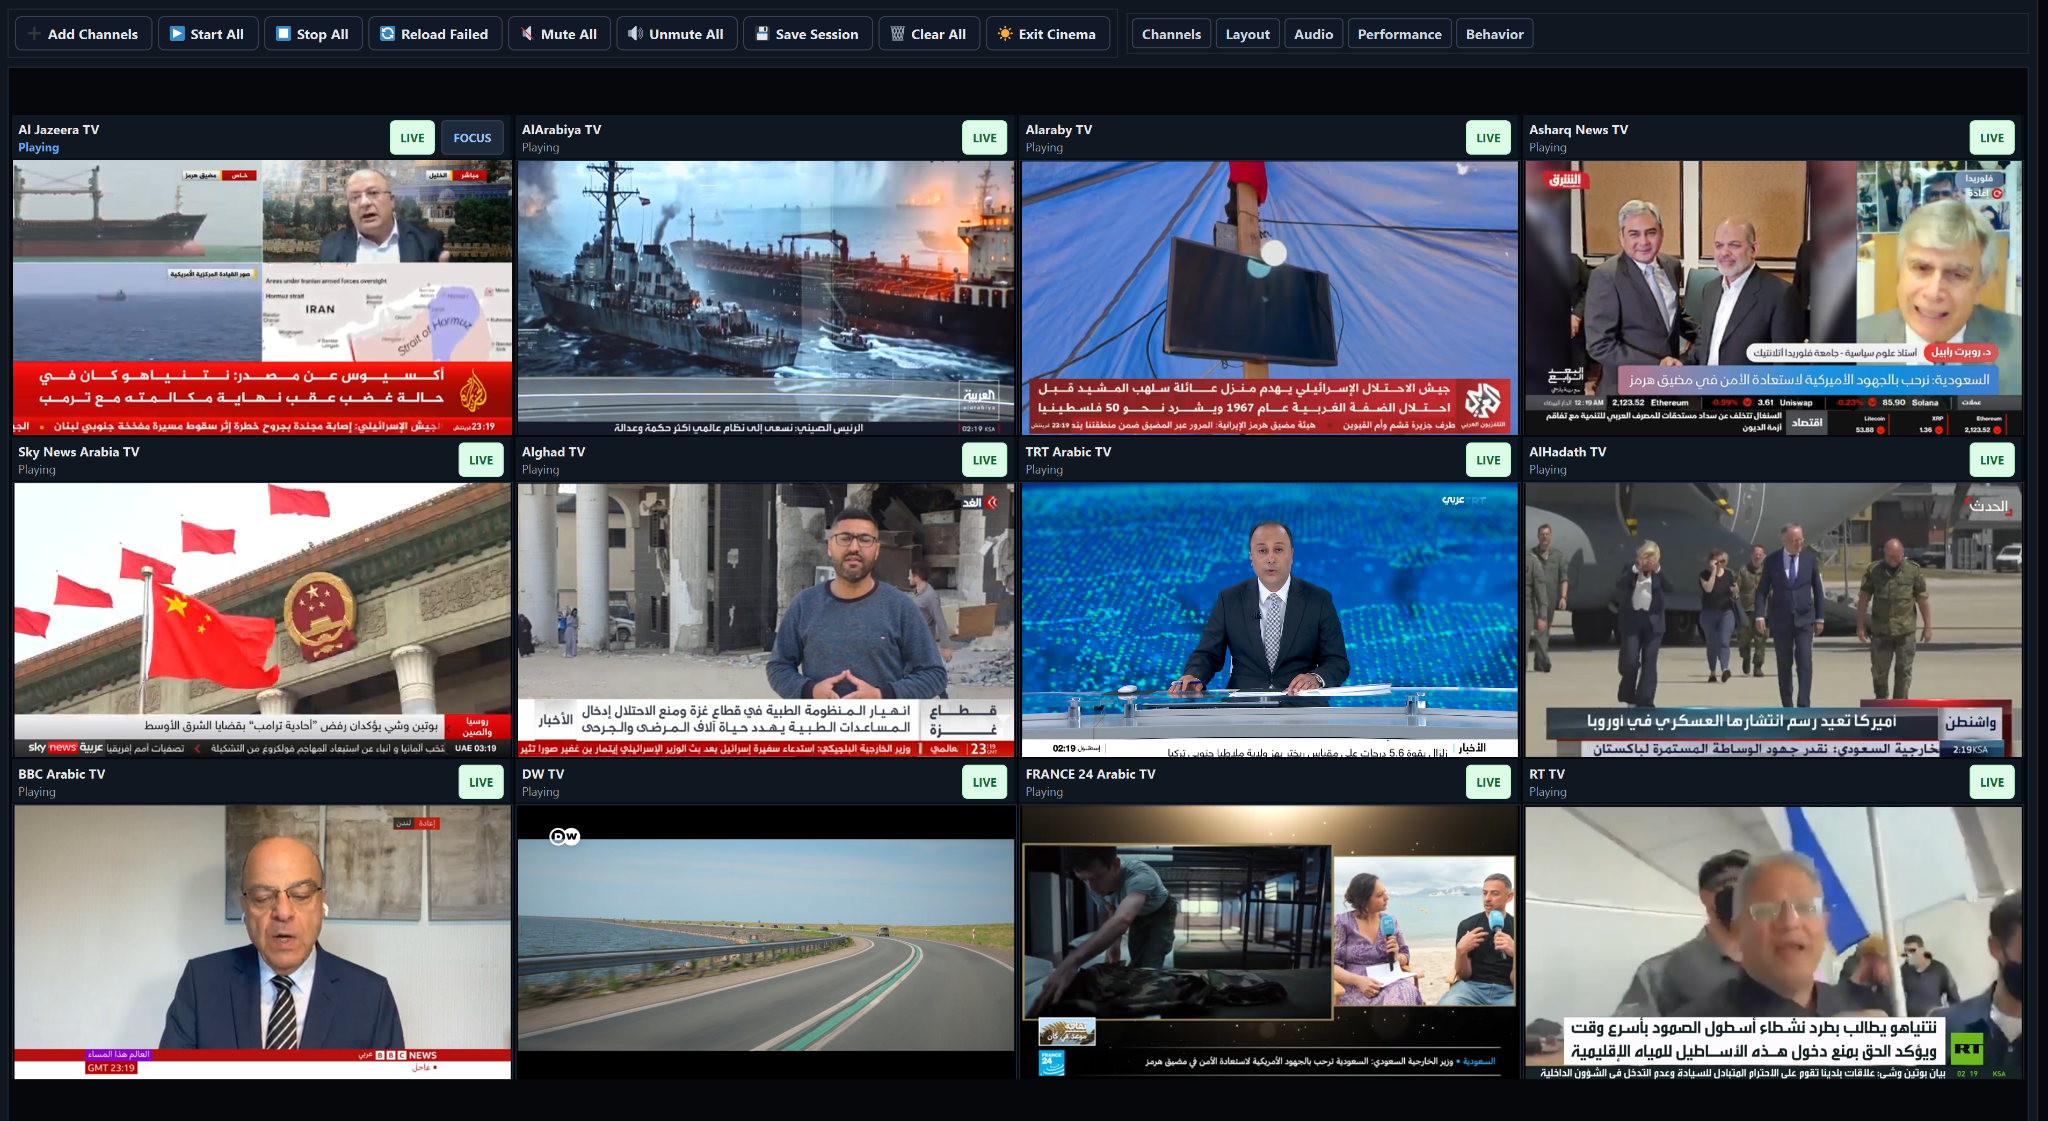The image size is (2048, 1121).
Task: Click the Sky News Arabia TV title
Action: click(x=78, y=452)
